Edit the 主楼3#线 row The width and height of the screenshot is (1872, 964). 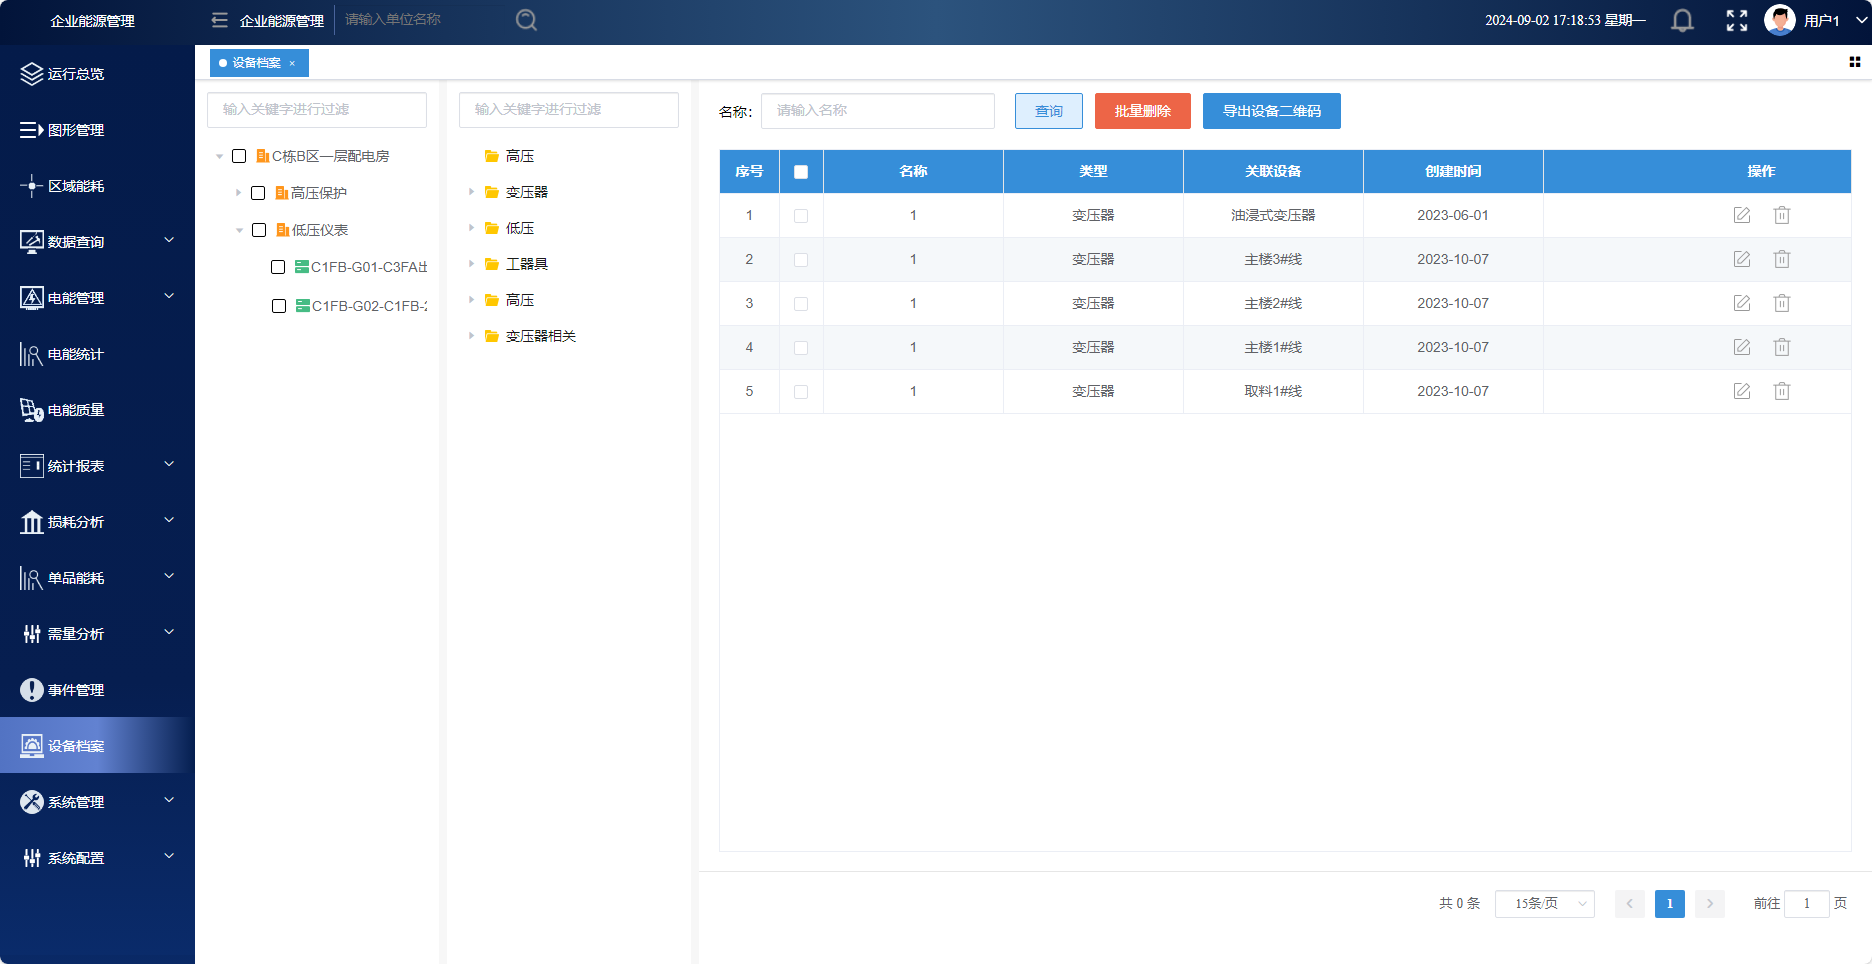[x=1742, y=259]
